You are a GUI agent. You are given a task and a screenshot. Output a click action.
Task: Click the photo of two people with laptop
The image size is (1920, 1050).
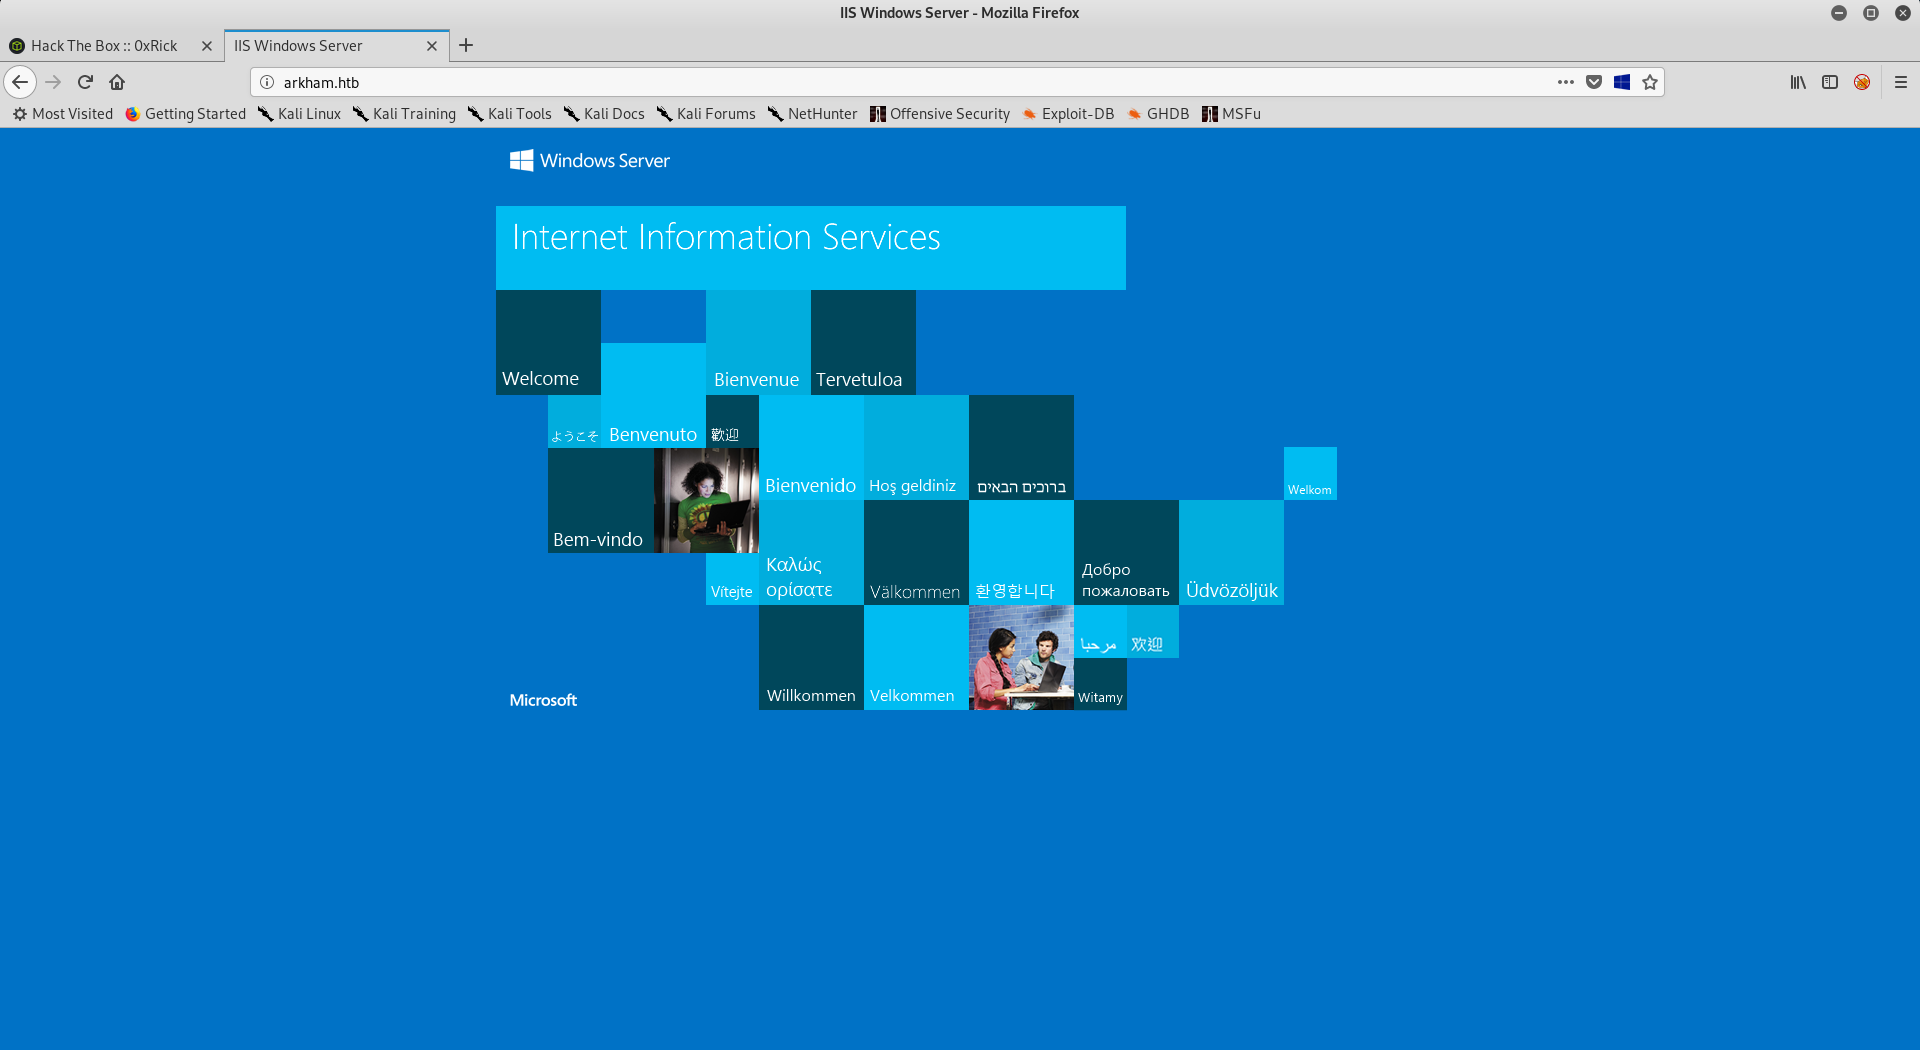click(1021, 657)
